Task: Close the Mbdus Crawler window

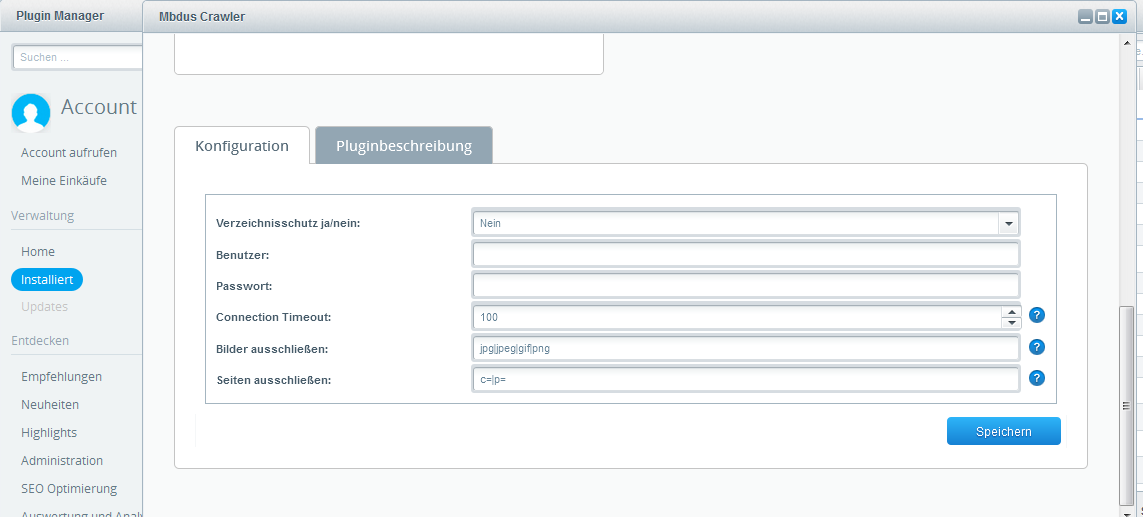Action: [1119, 17]
